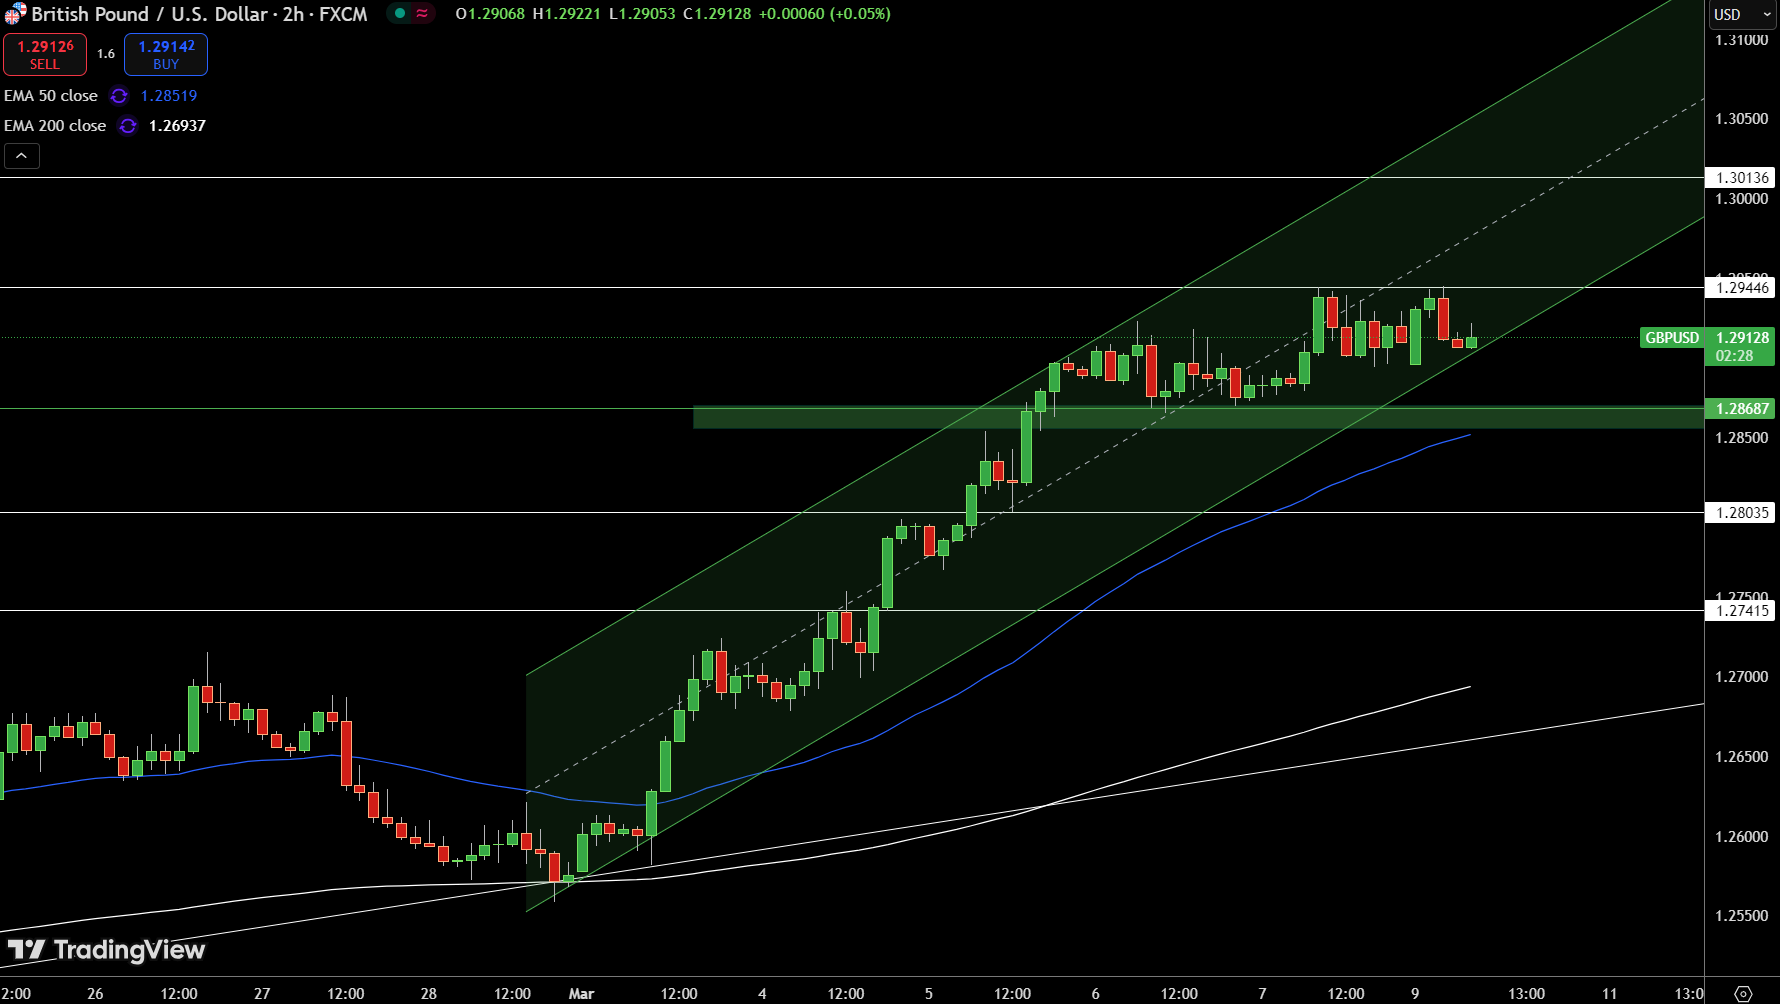Click the green 1.28687 price label
This screenshot has width=1780, height=1004.
(x=1740, y=409)
